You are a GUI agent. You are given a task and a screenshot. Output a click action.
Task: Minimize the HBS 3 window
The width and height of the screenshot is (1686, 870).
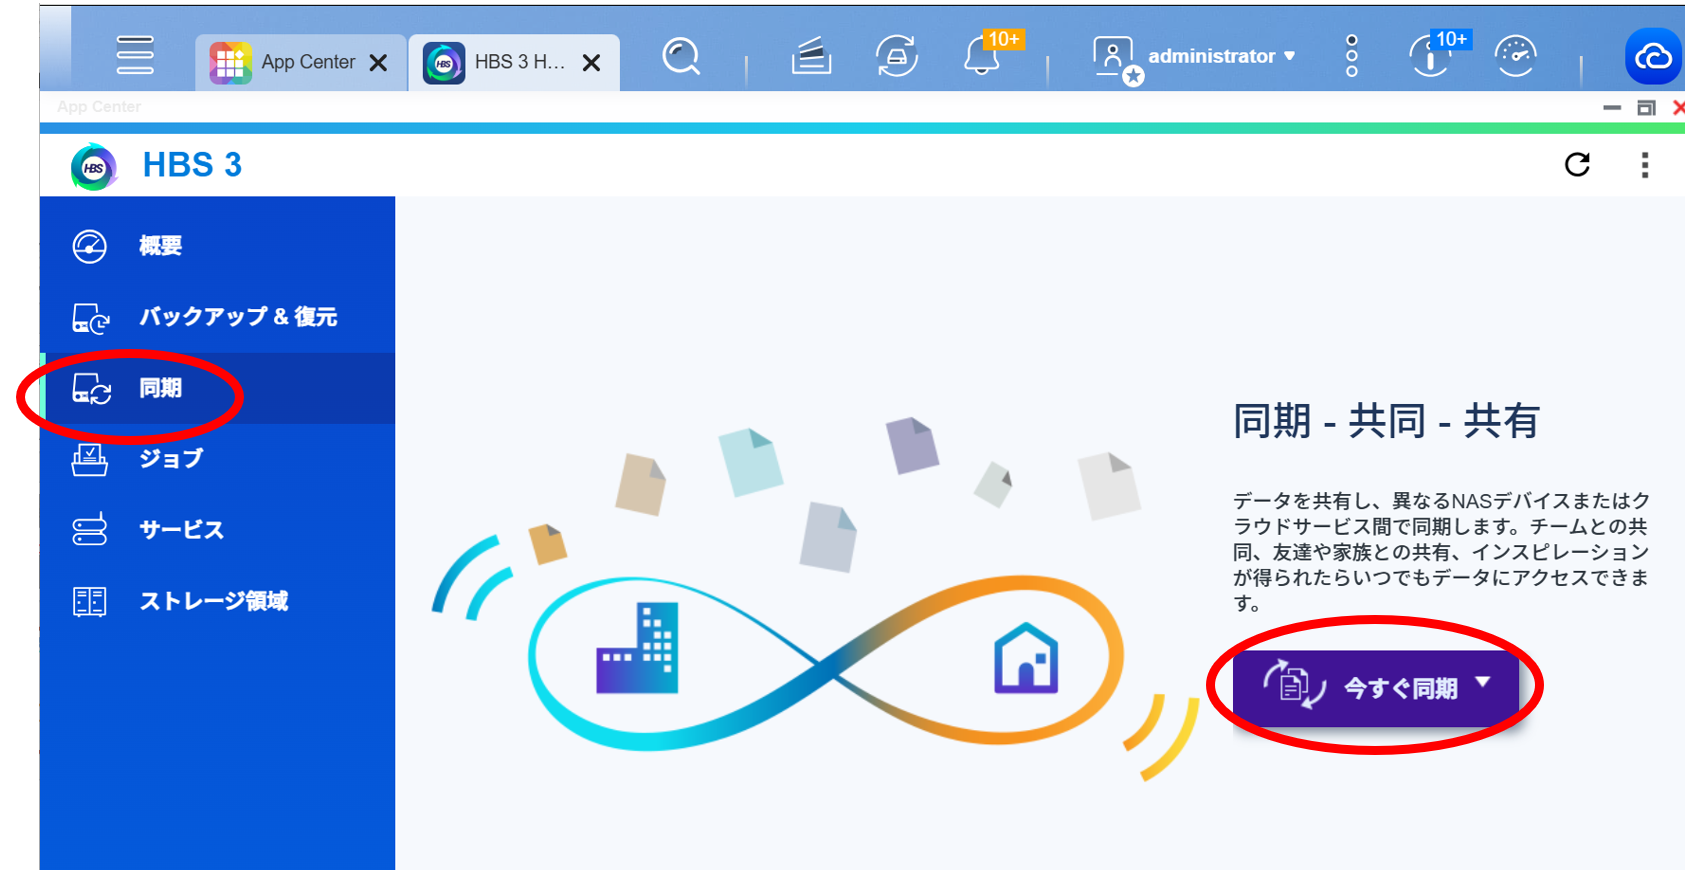(x=1612, y=107)
